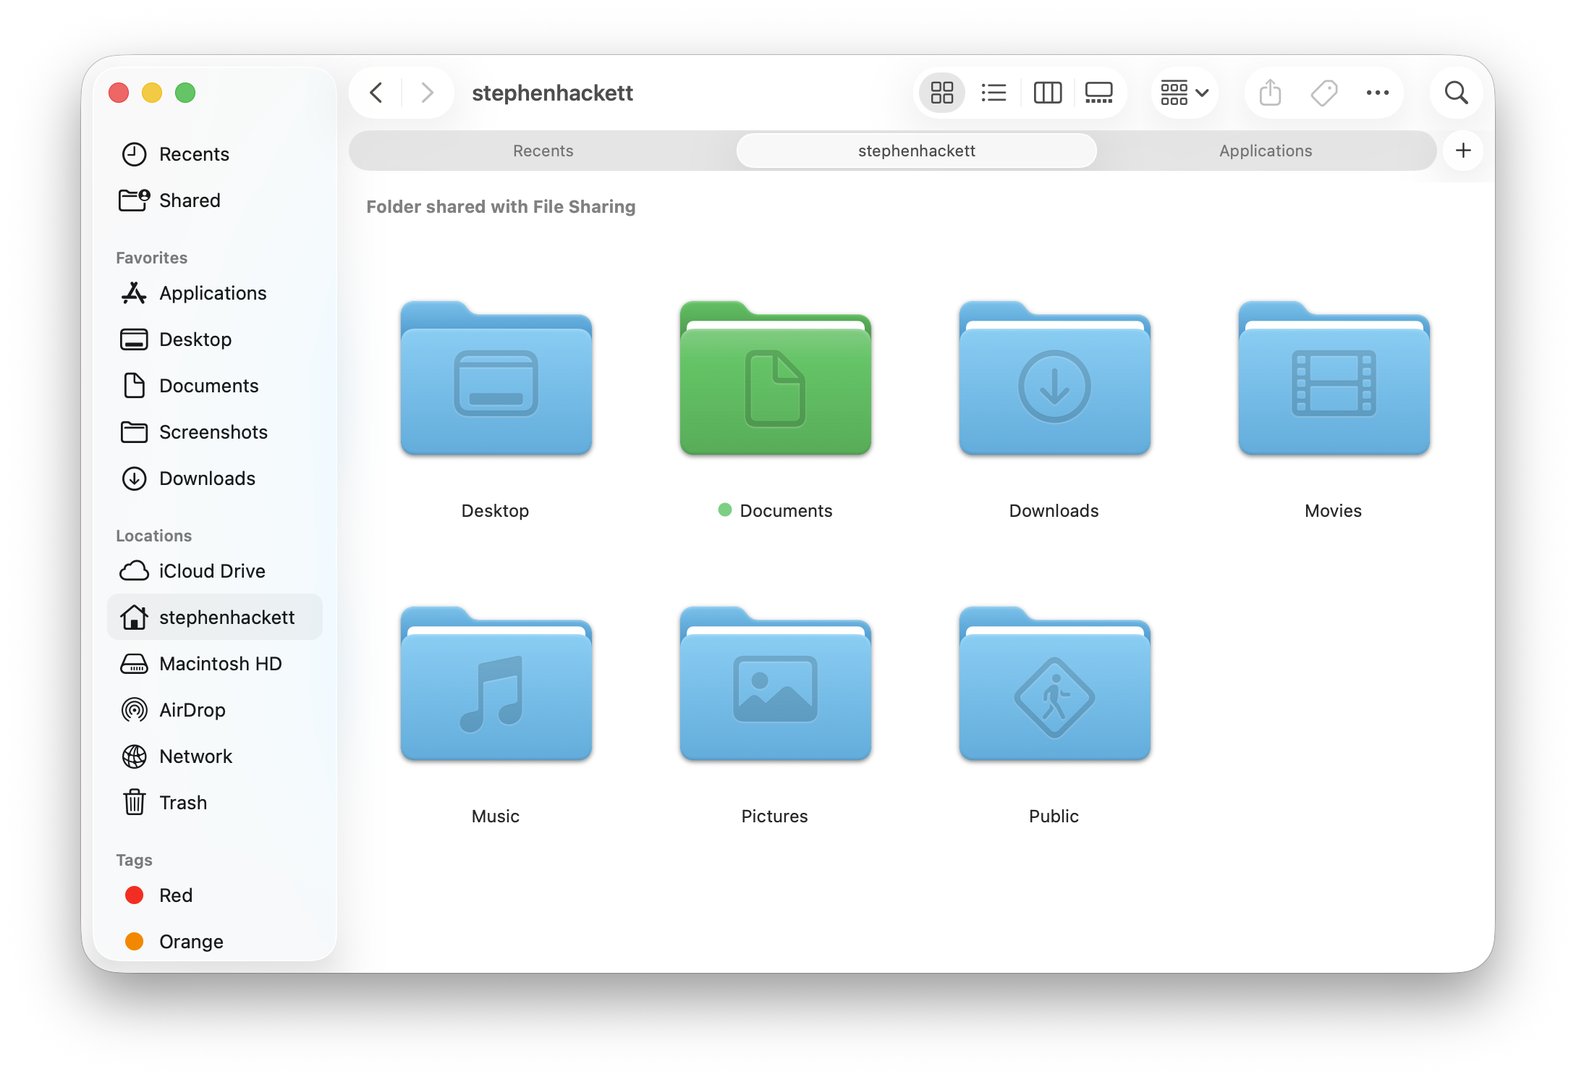1576x1080 pixels.
Task: Open Screenshots in the sidebar
Action: (x=214, y=432)
